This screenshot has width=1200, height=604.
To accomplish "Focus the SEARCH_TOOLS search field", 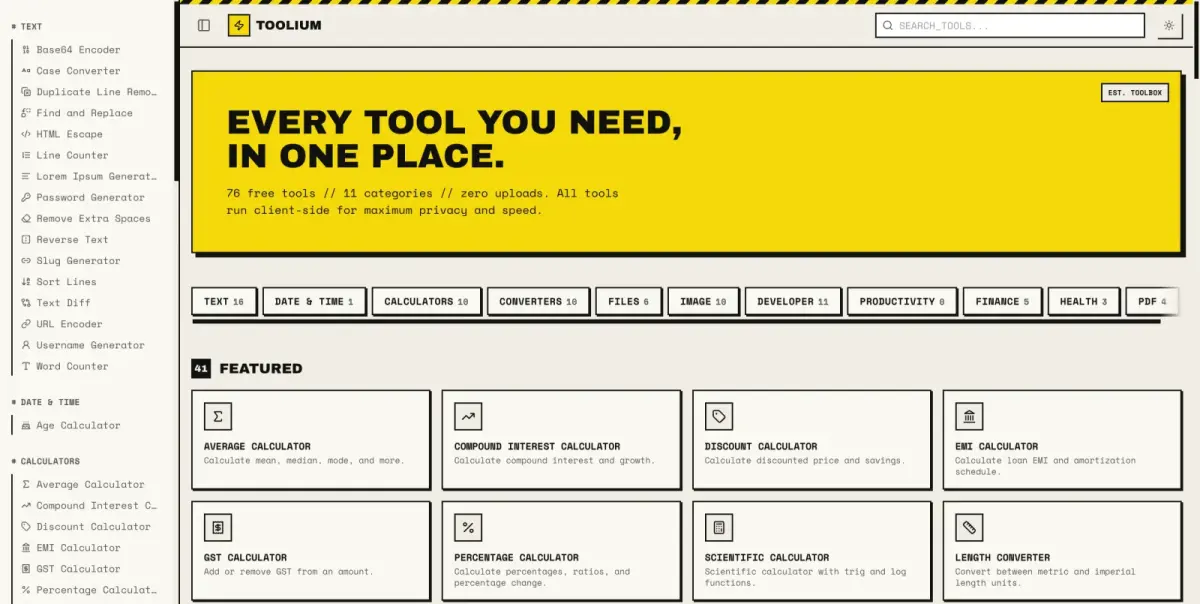I will pos(1009,26).
